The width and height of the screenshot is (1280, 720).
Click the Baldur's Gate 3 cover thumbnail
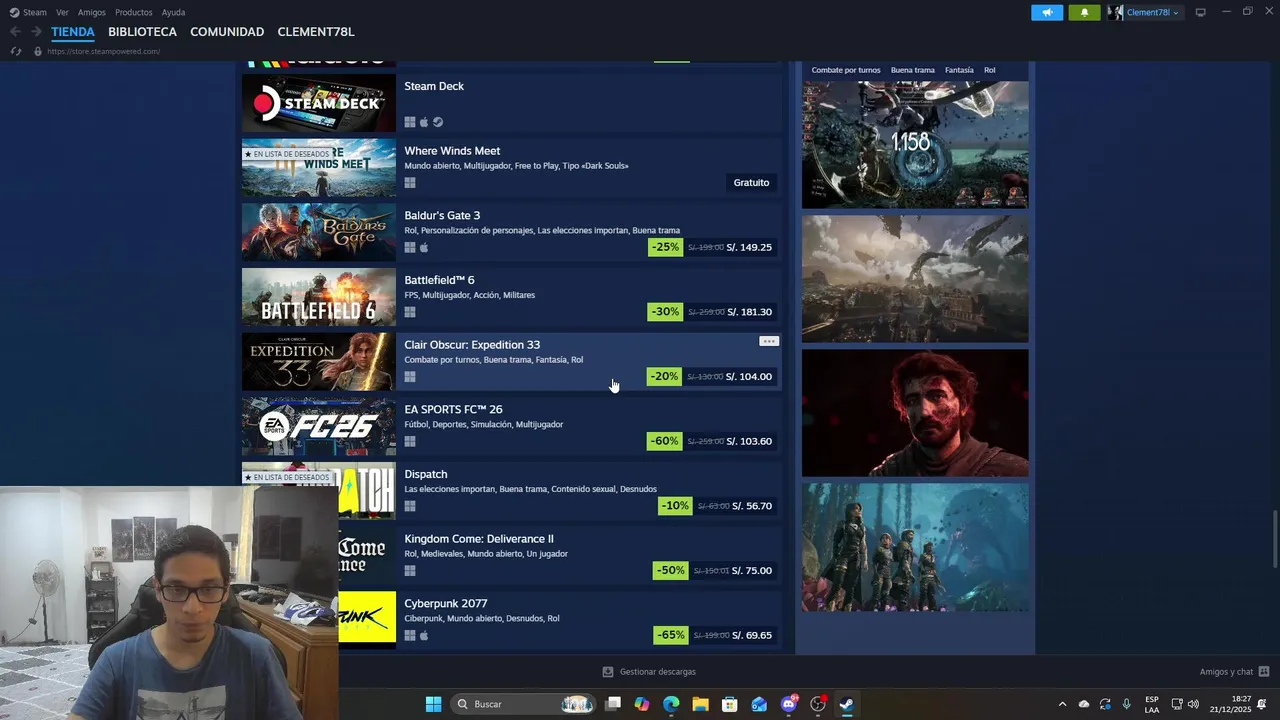pos(319,233)
